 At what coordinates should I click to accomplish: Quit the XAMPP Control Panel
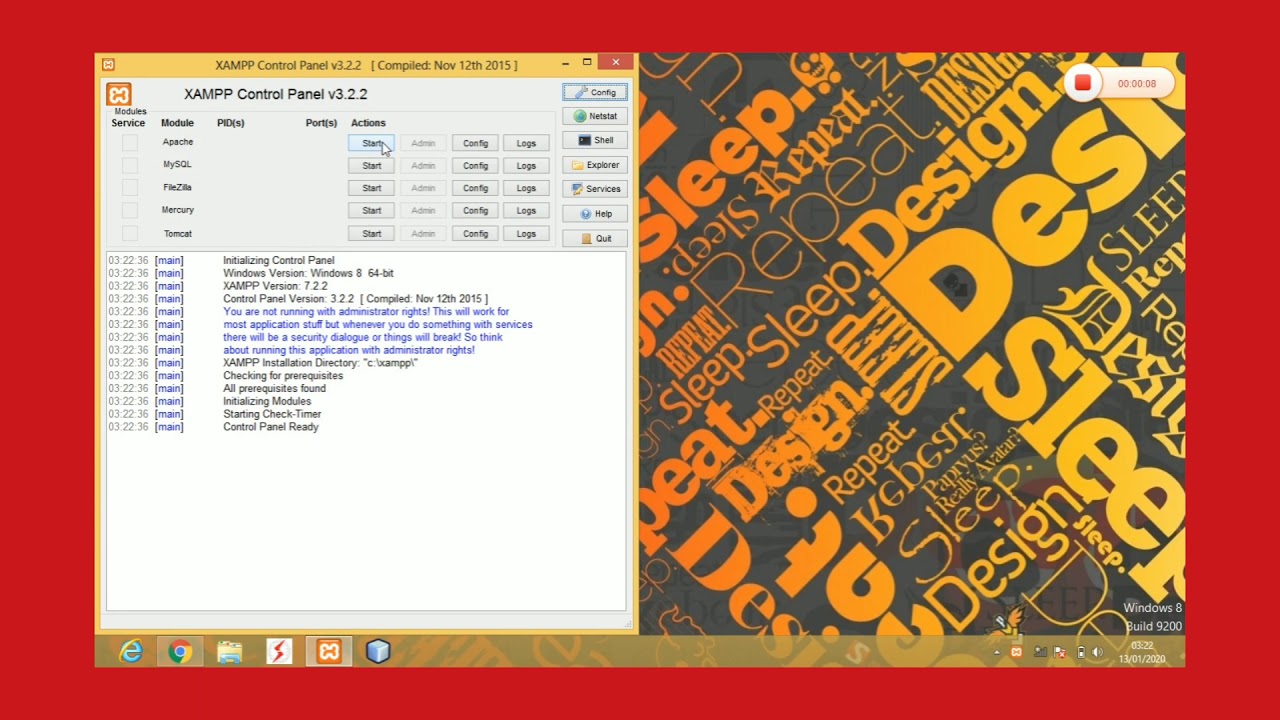pyautogui.click(x=595, y=238)
